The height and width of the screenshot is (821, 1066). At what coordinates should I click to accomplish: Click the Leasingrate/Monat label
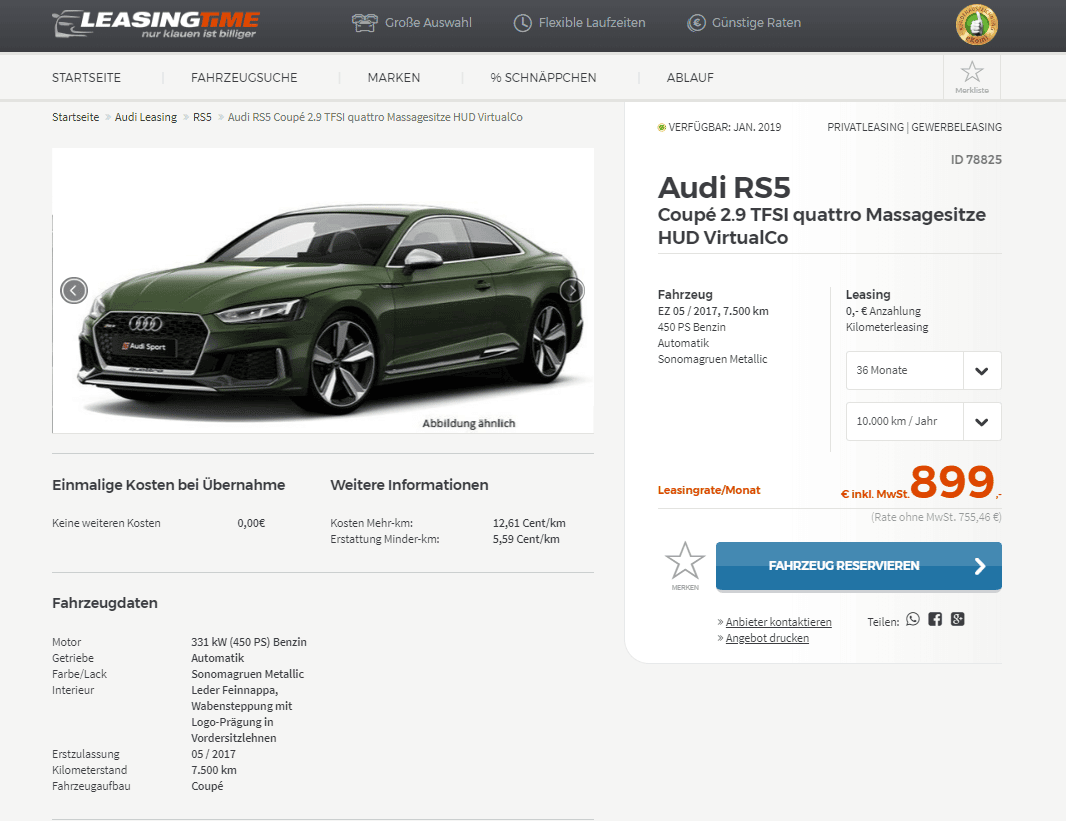pos(709,490)
